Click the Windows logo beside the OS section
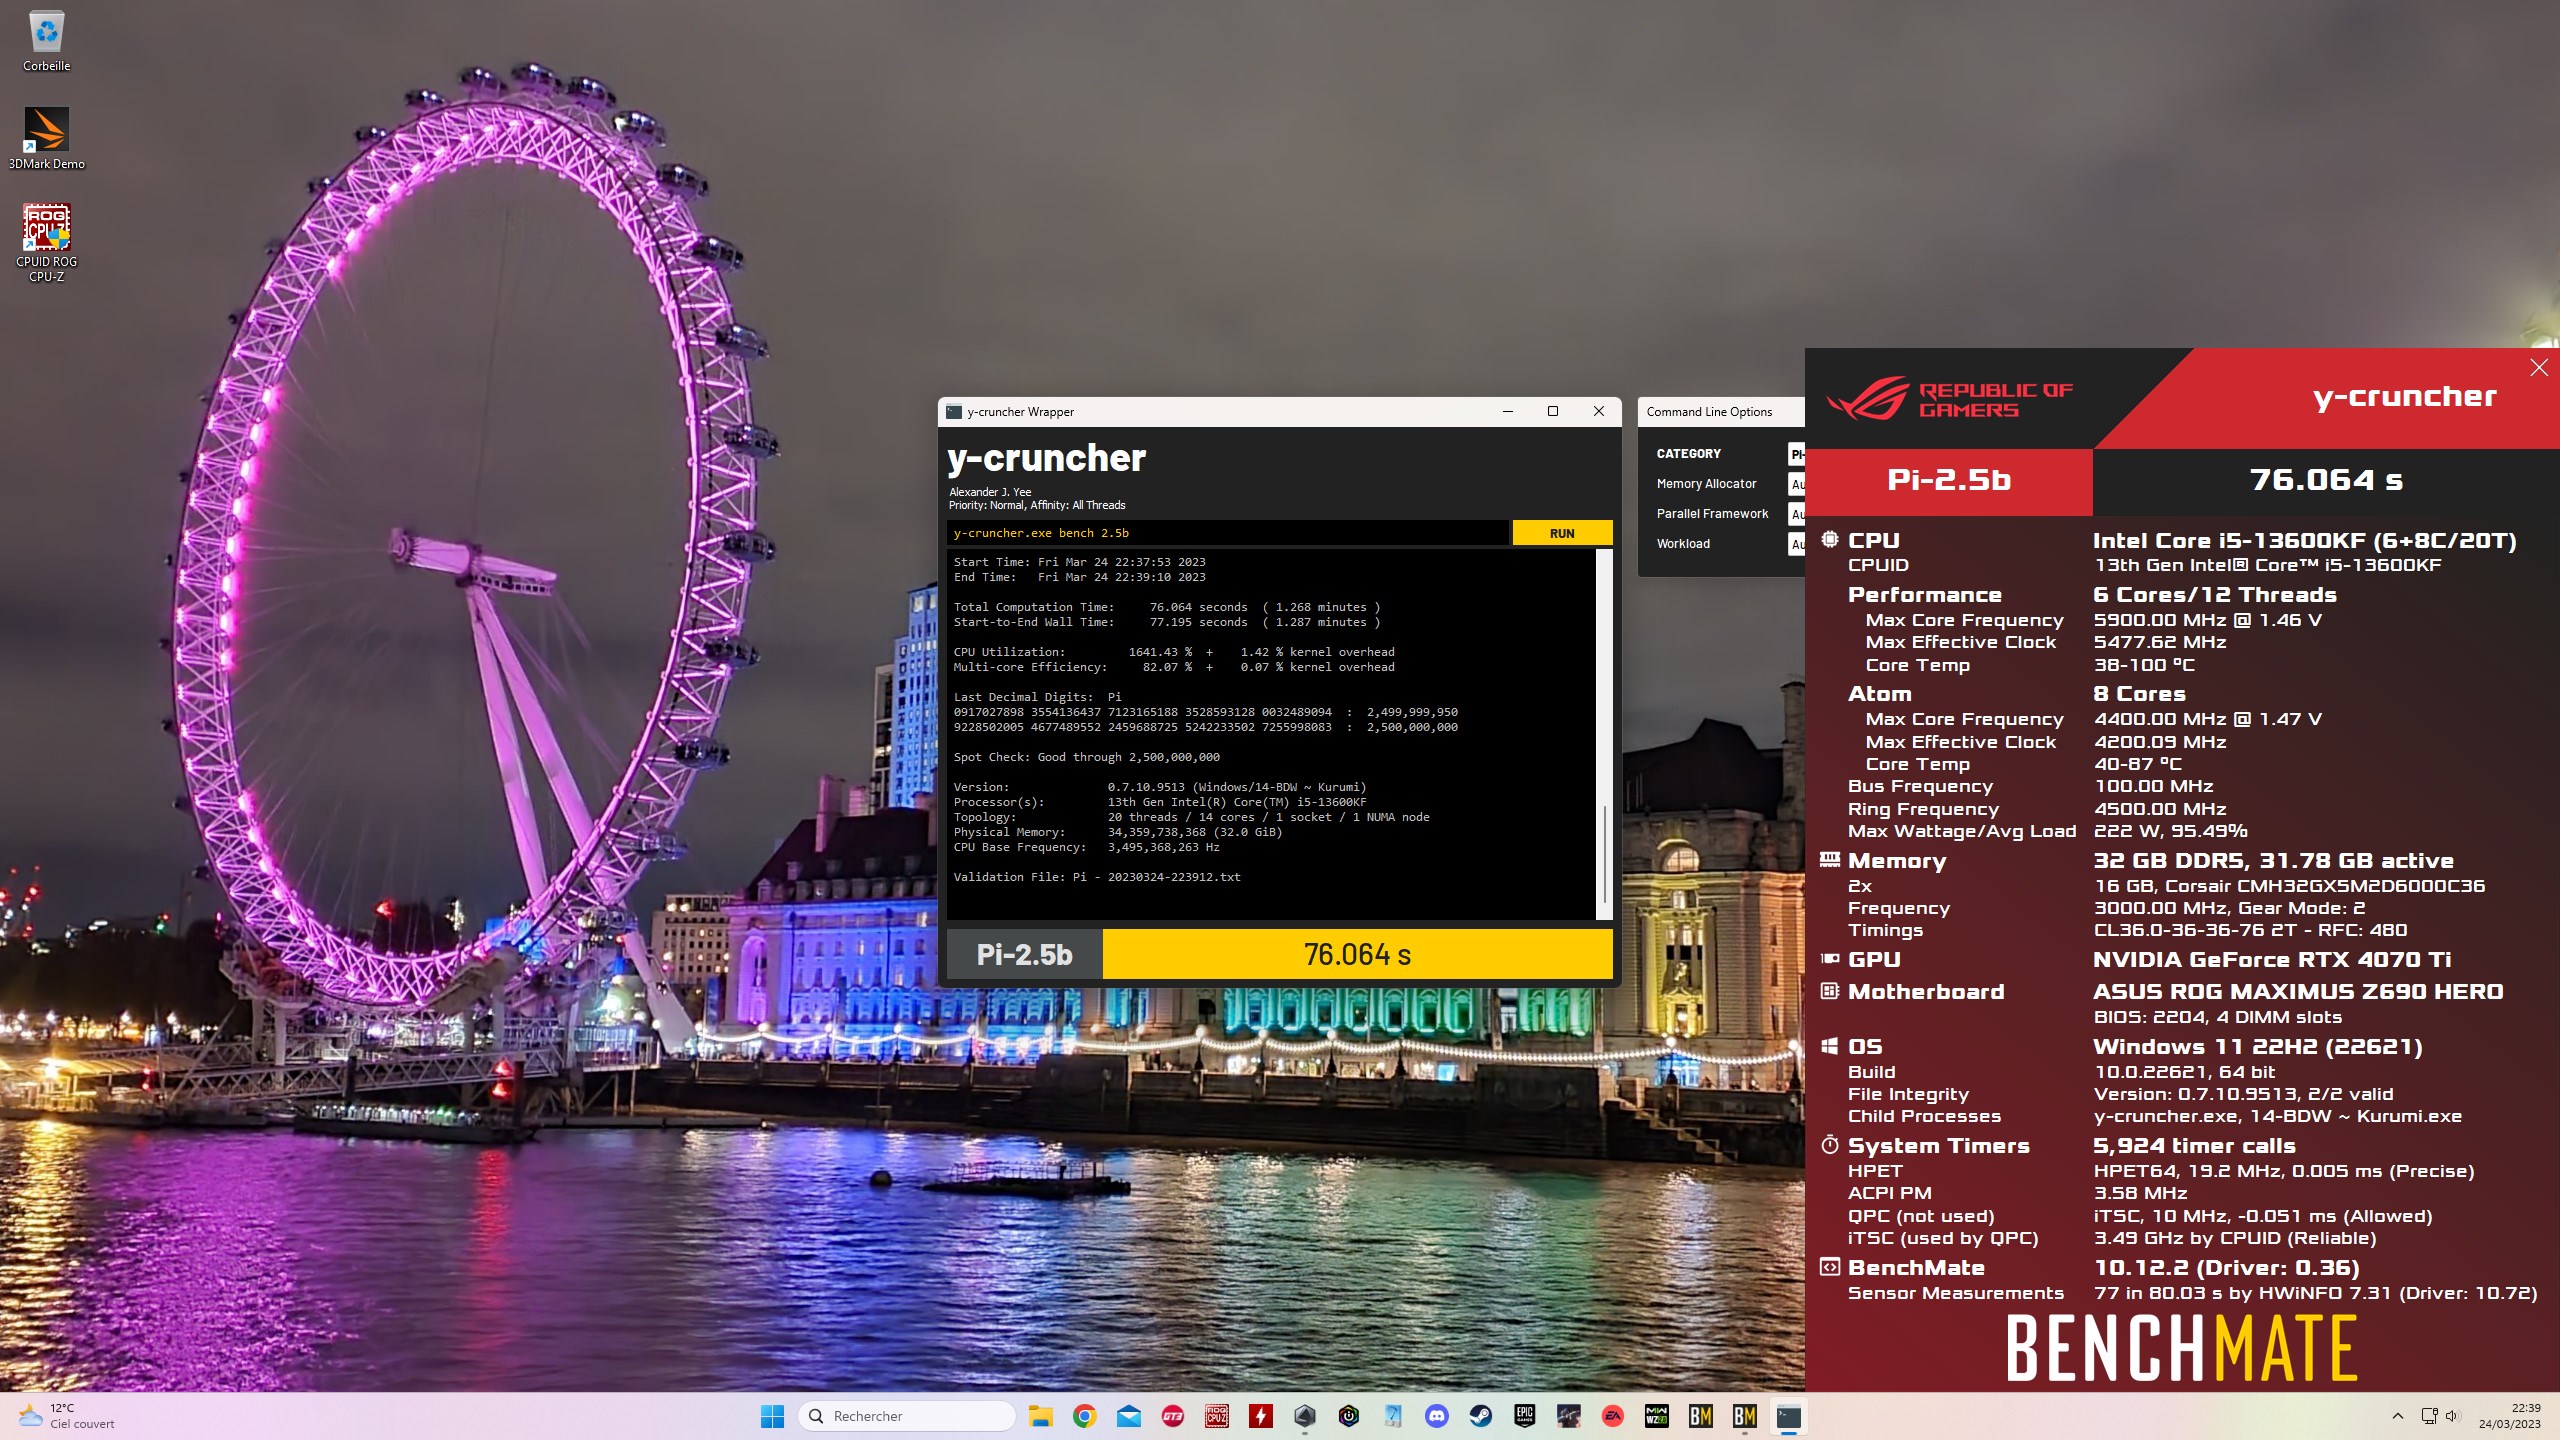 click(1829, 1046)
